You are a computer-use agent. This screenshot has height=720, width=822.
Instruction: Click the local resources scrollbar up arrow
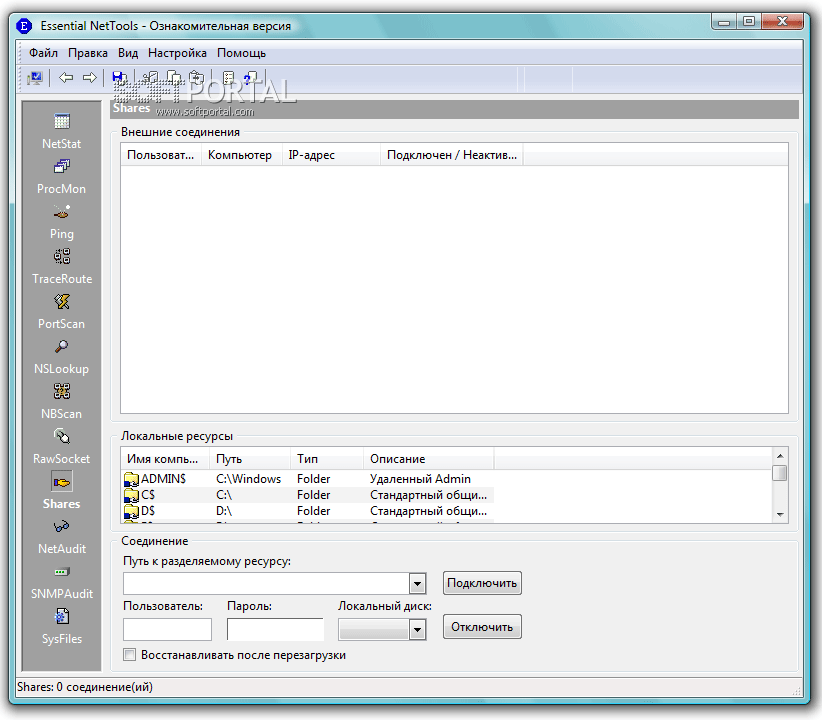pyautogui.click(x=780, y=456)
